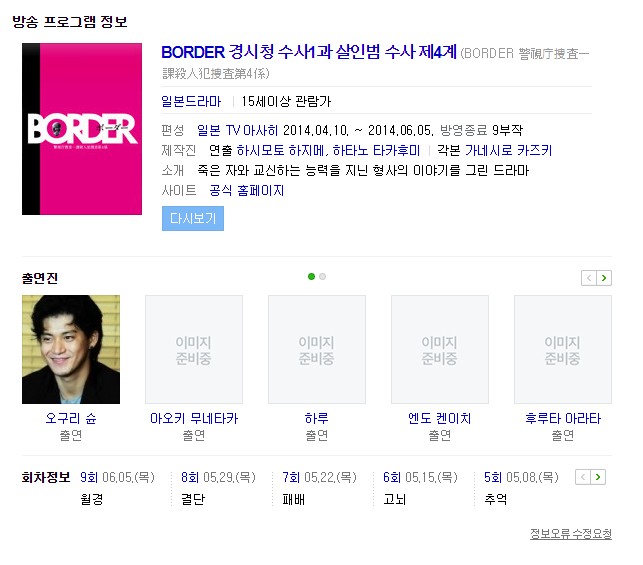
Task: Select episode 9회 link
Action: coord(88,478)
